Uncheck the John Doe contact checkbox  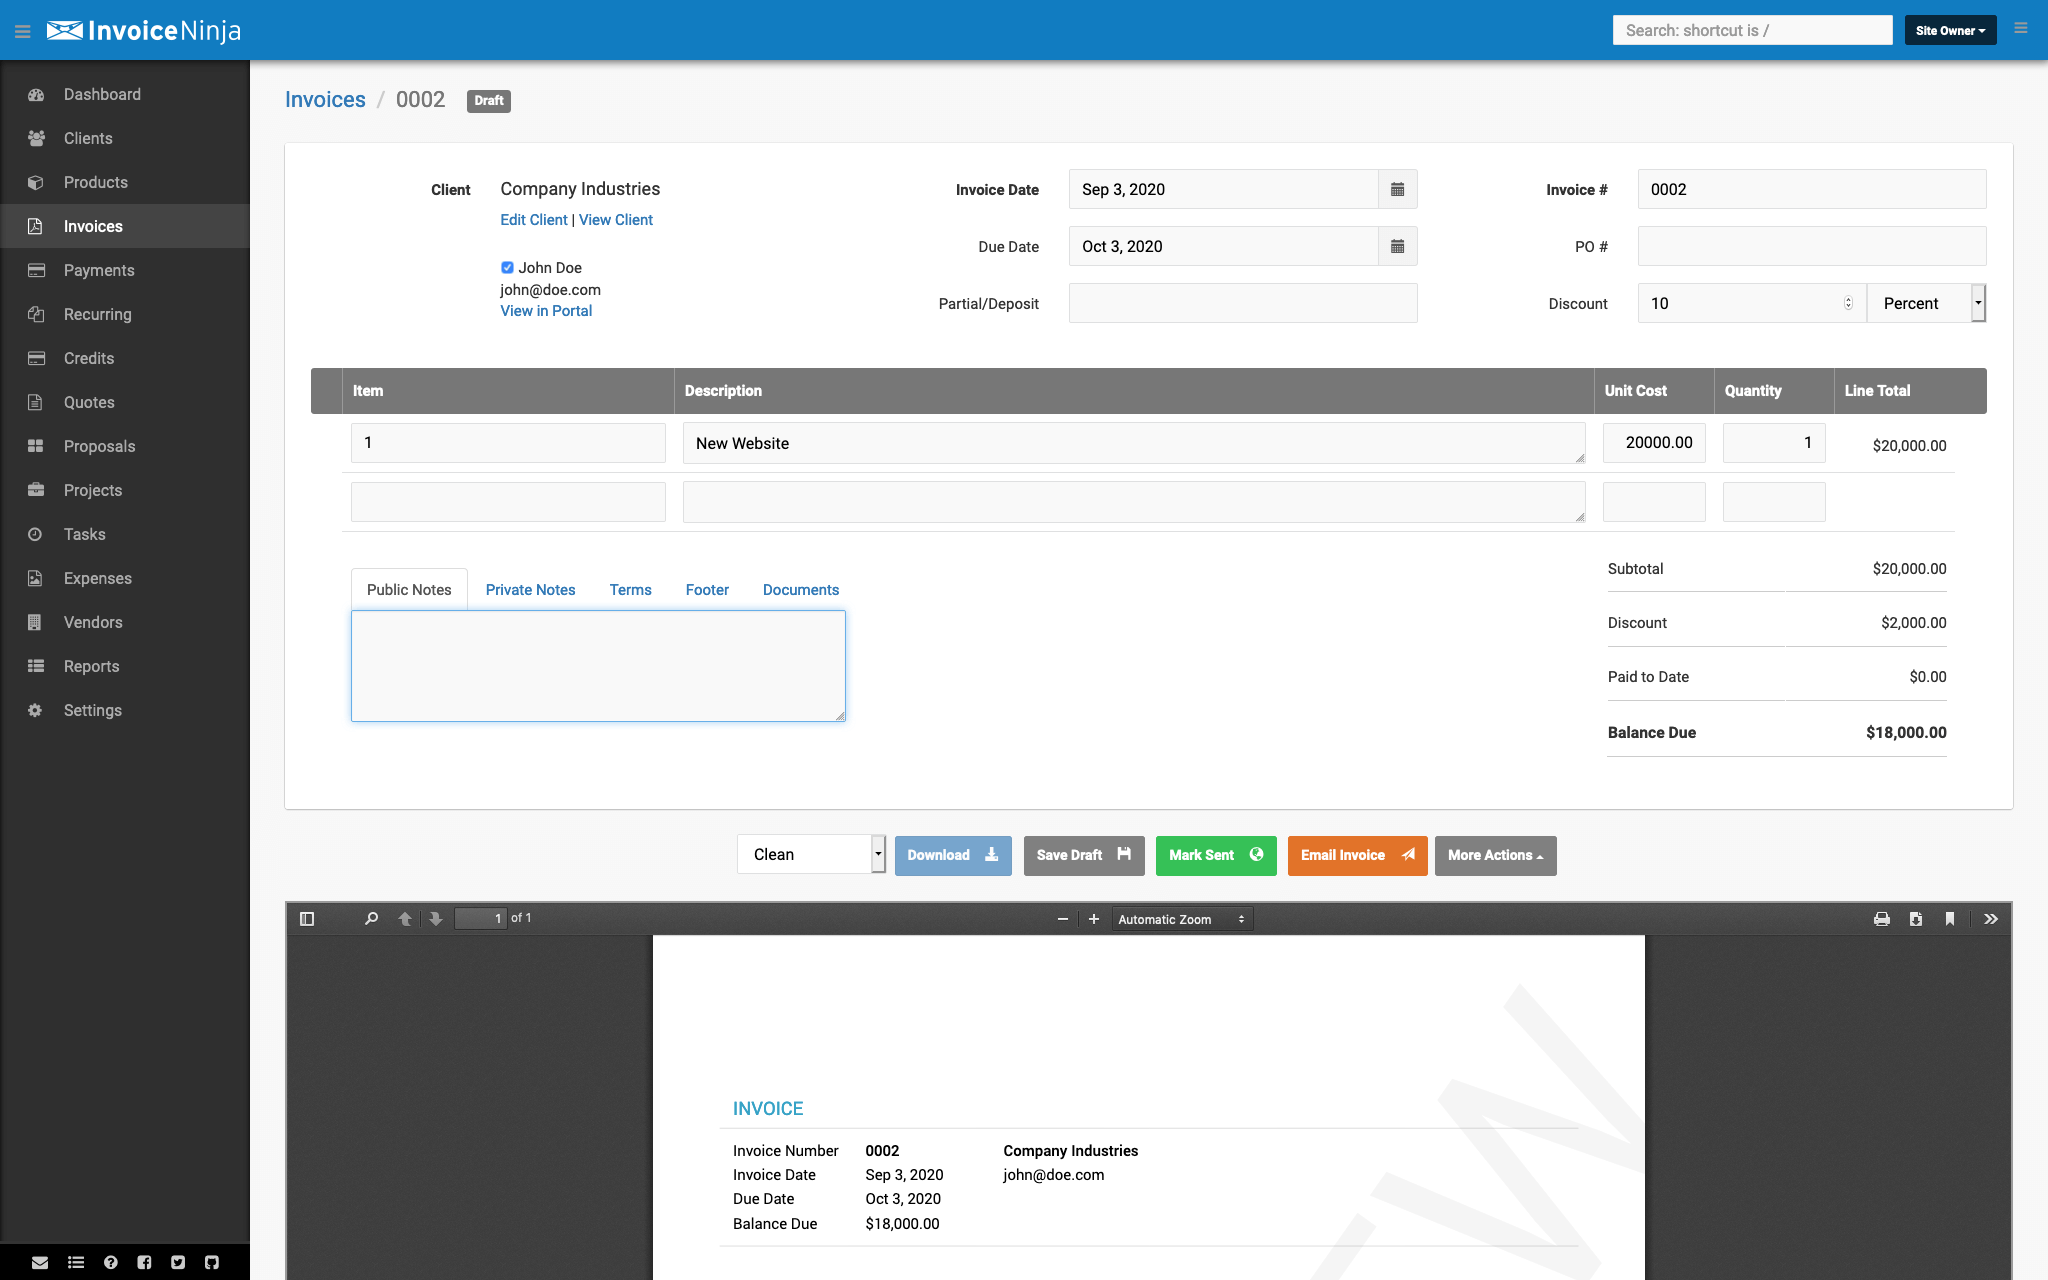[507, 267]
